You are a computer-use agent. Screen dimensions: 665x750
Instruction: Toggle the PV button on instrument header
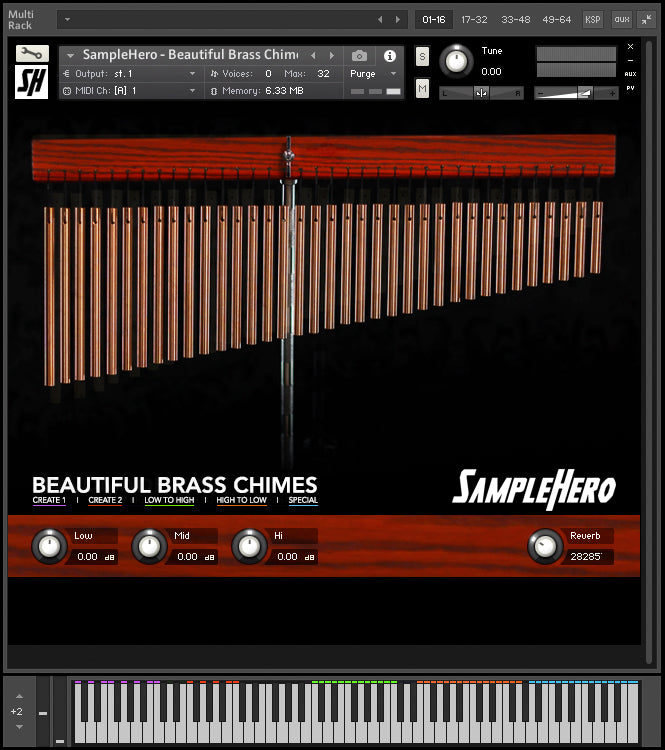630,88
